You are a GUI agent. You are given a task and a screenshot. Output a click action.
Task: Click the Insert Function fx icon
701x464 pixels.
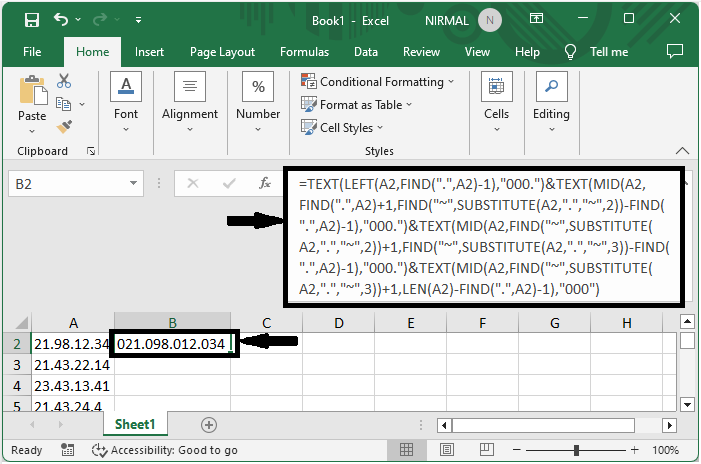[x=265, y=184]
